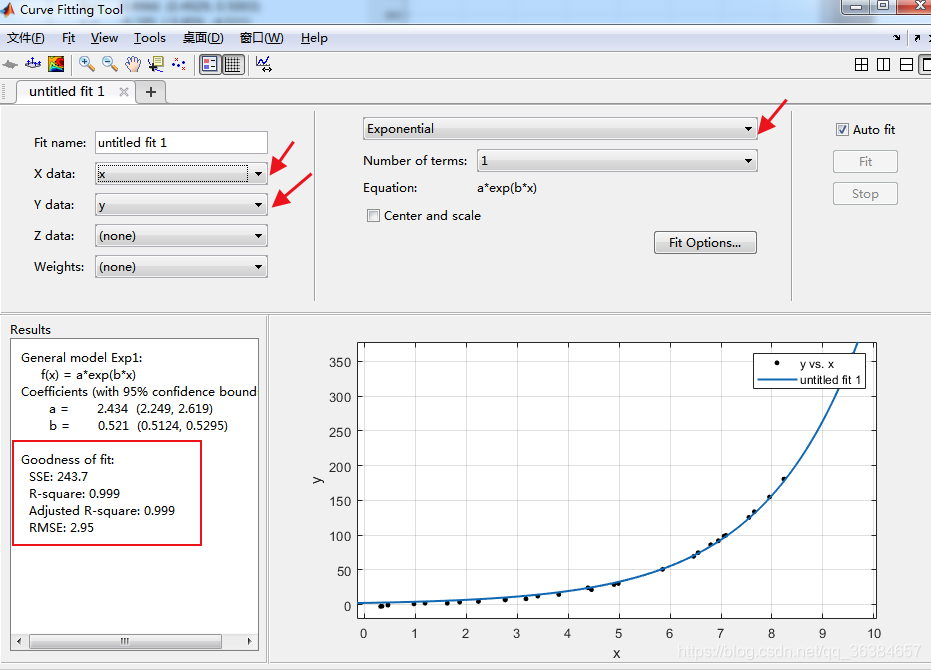931x670 pixels.
Task: Open the Fit Options dialog
Action: pos(705,242)
